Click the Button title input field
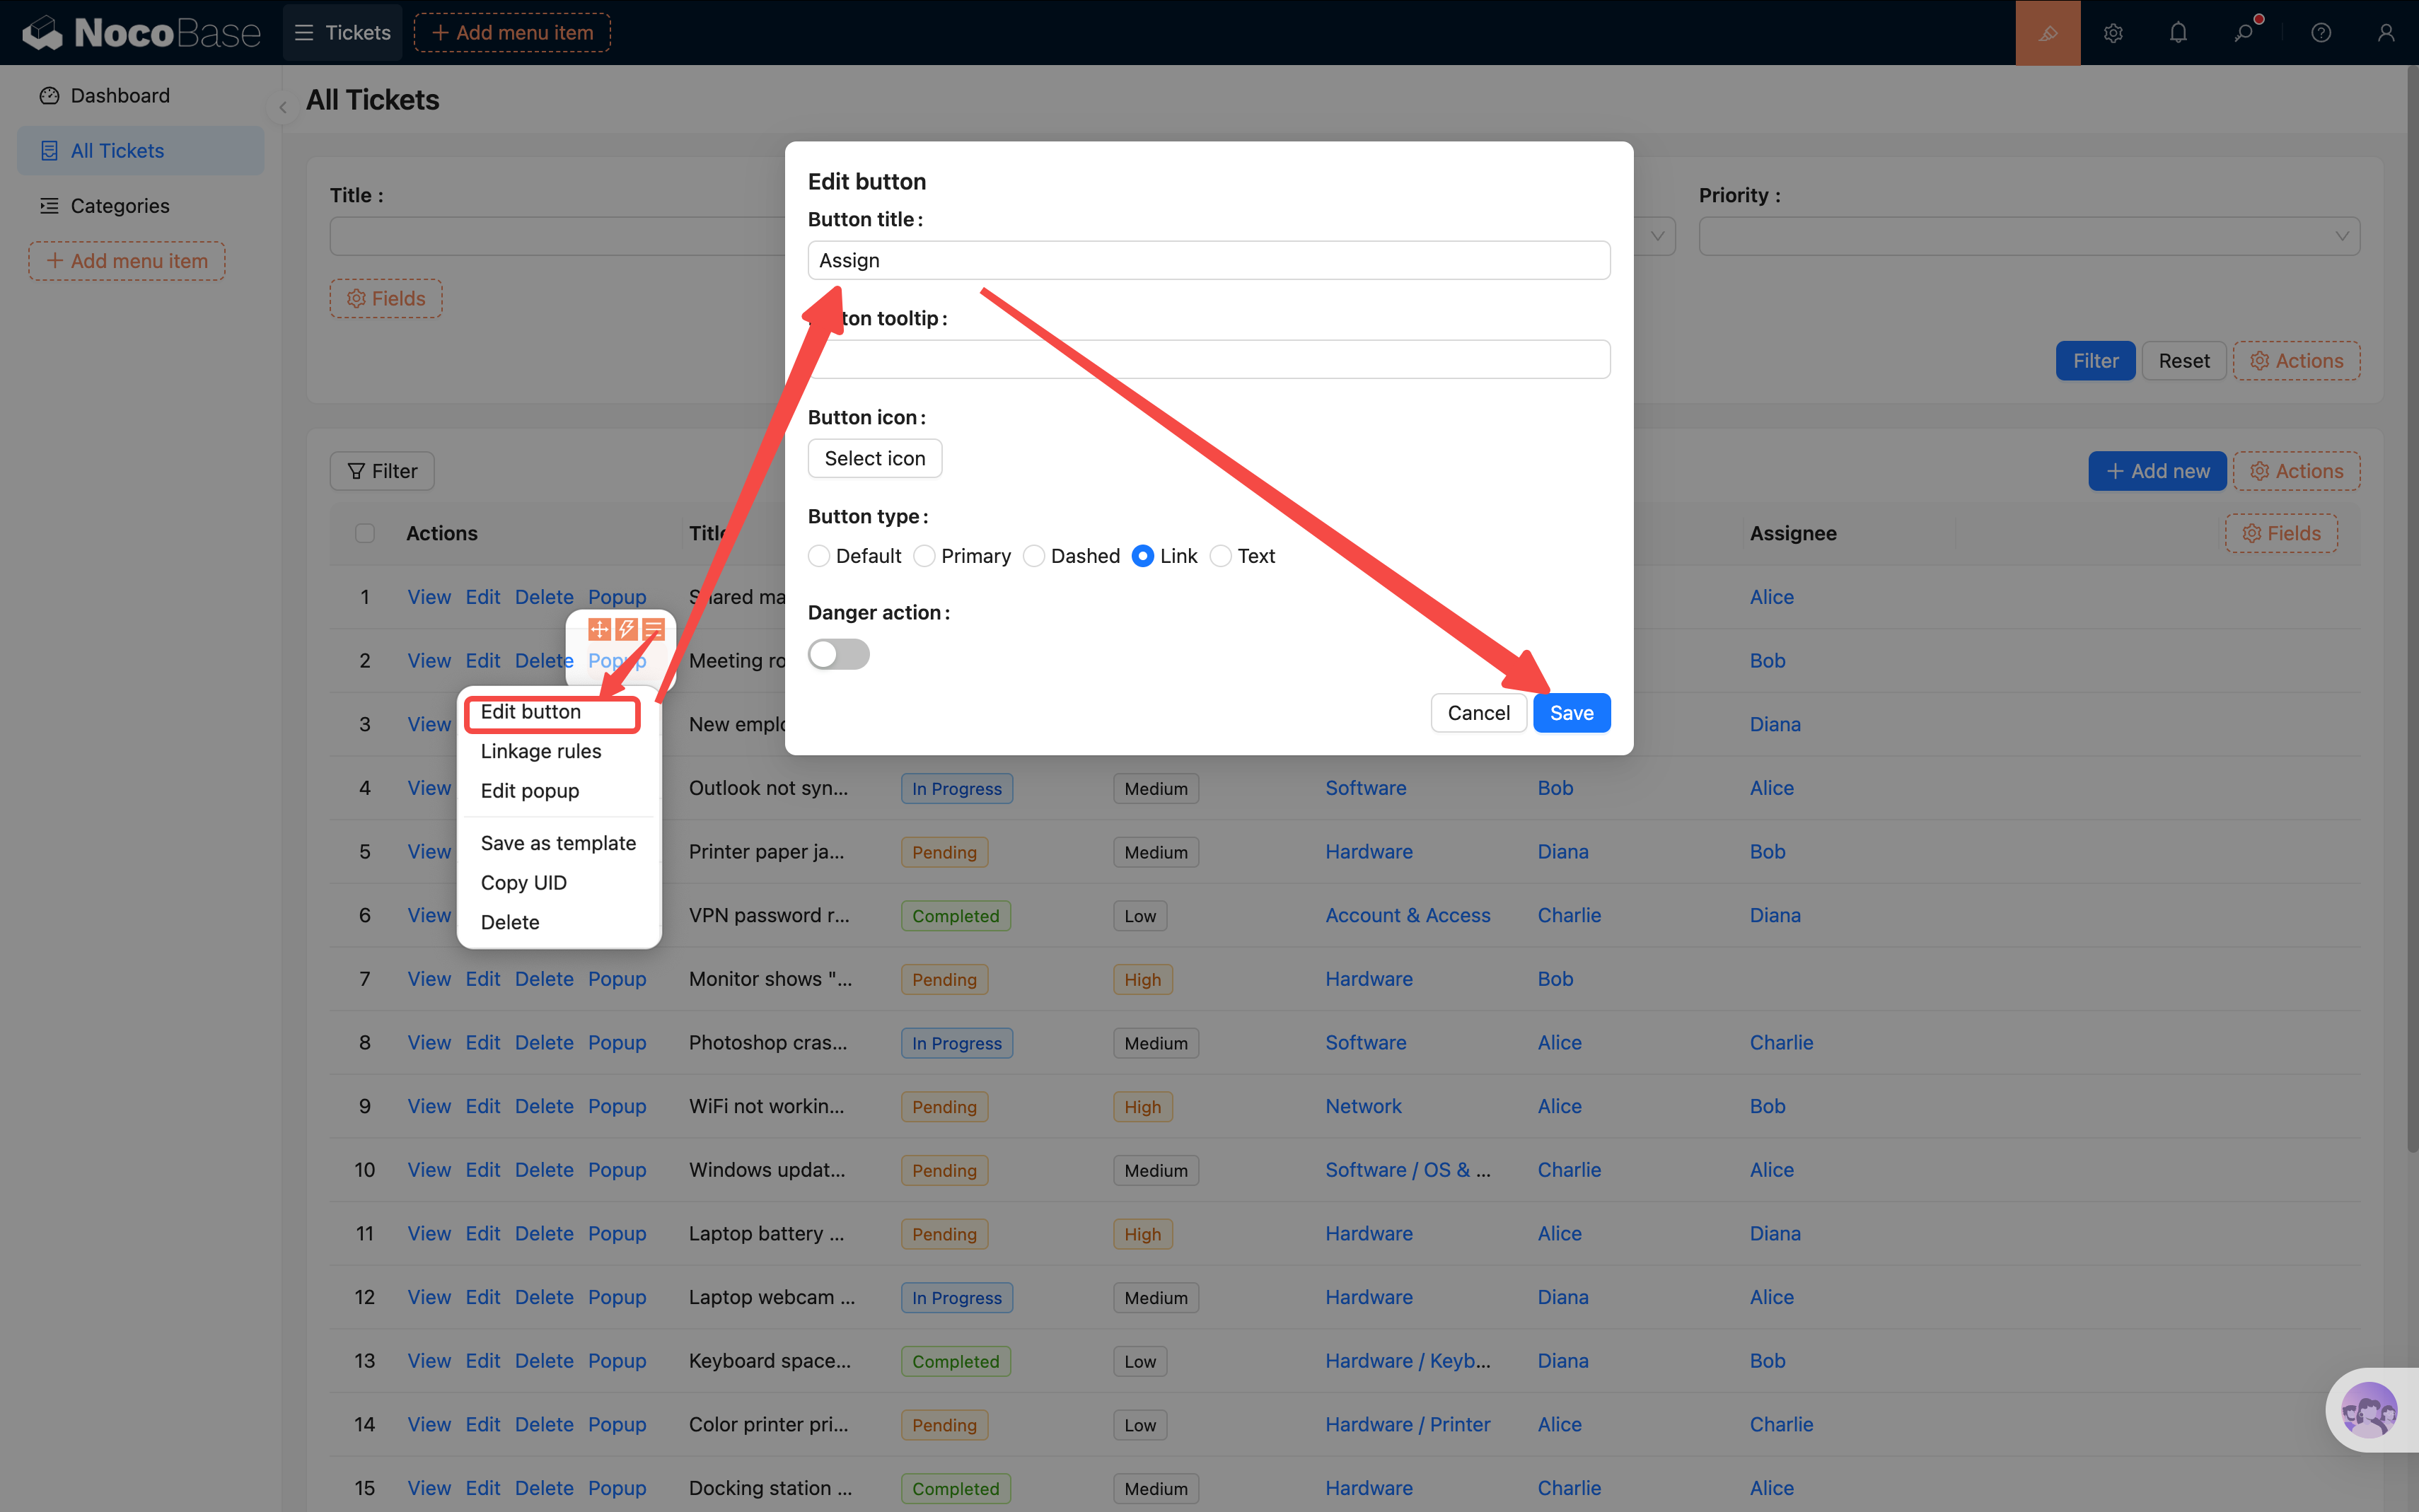Screen dimensions: 2419x1512 pyautogui.click(x=1208, y=261)
